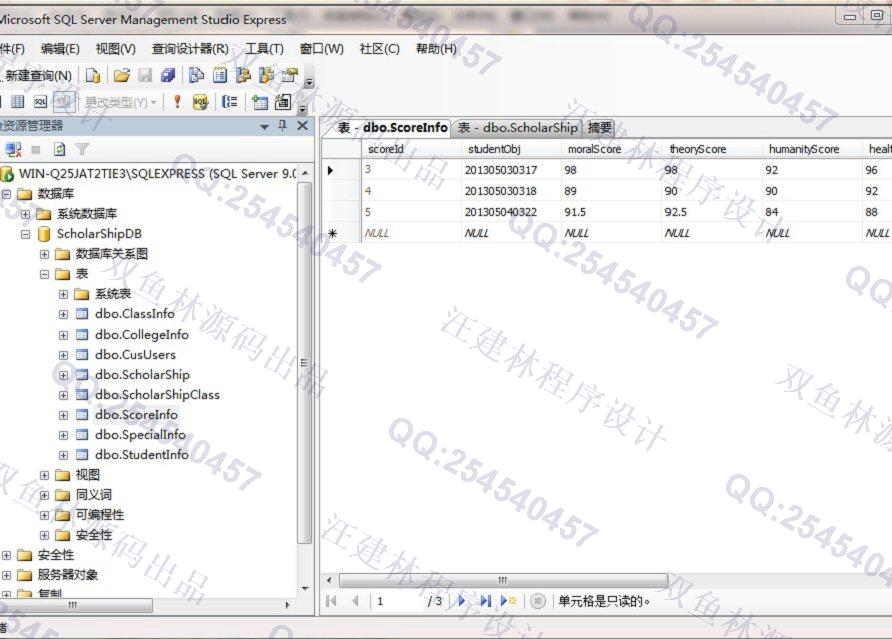892x639 pixels.
Task: Click the theoryScore value 92.5
Action: pos(675,212)
